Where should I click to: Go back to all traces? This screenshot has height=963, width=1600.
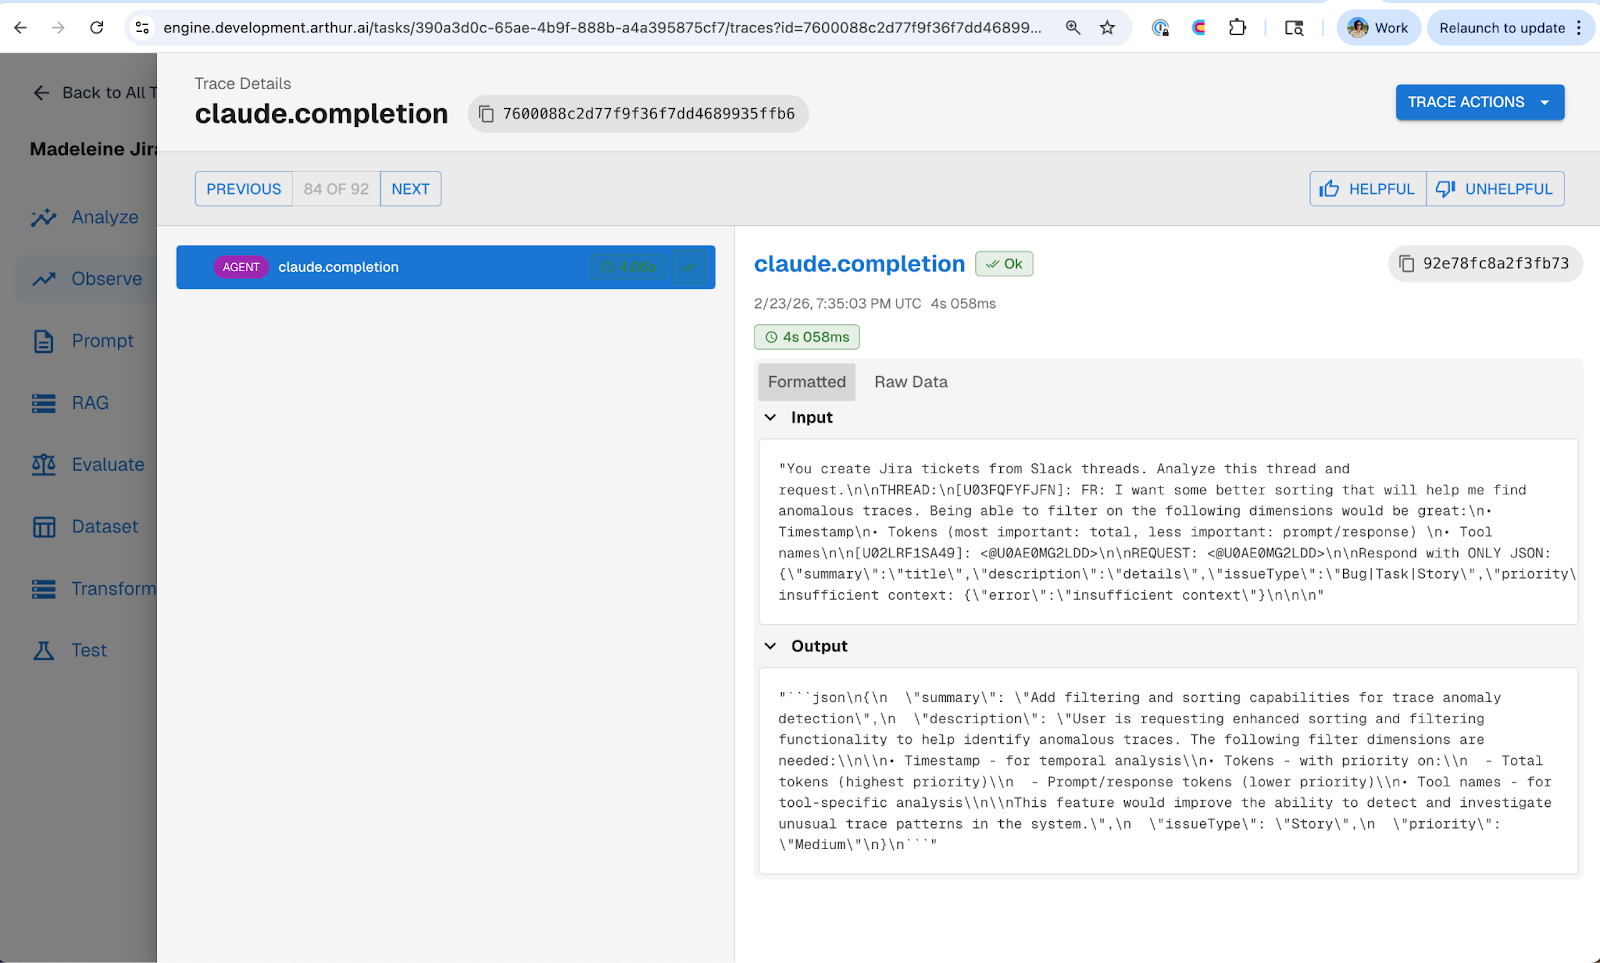click(93, 93)
